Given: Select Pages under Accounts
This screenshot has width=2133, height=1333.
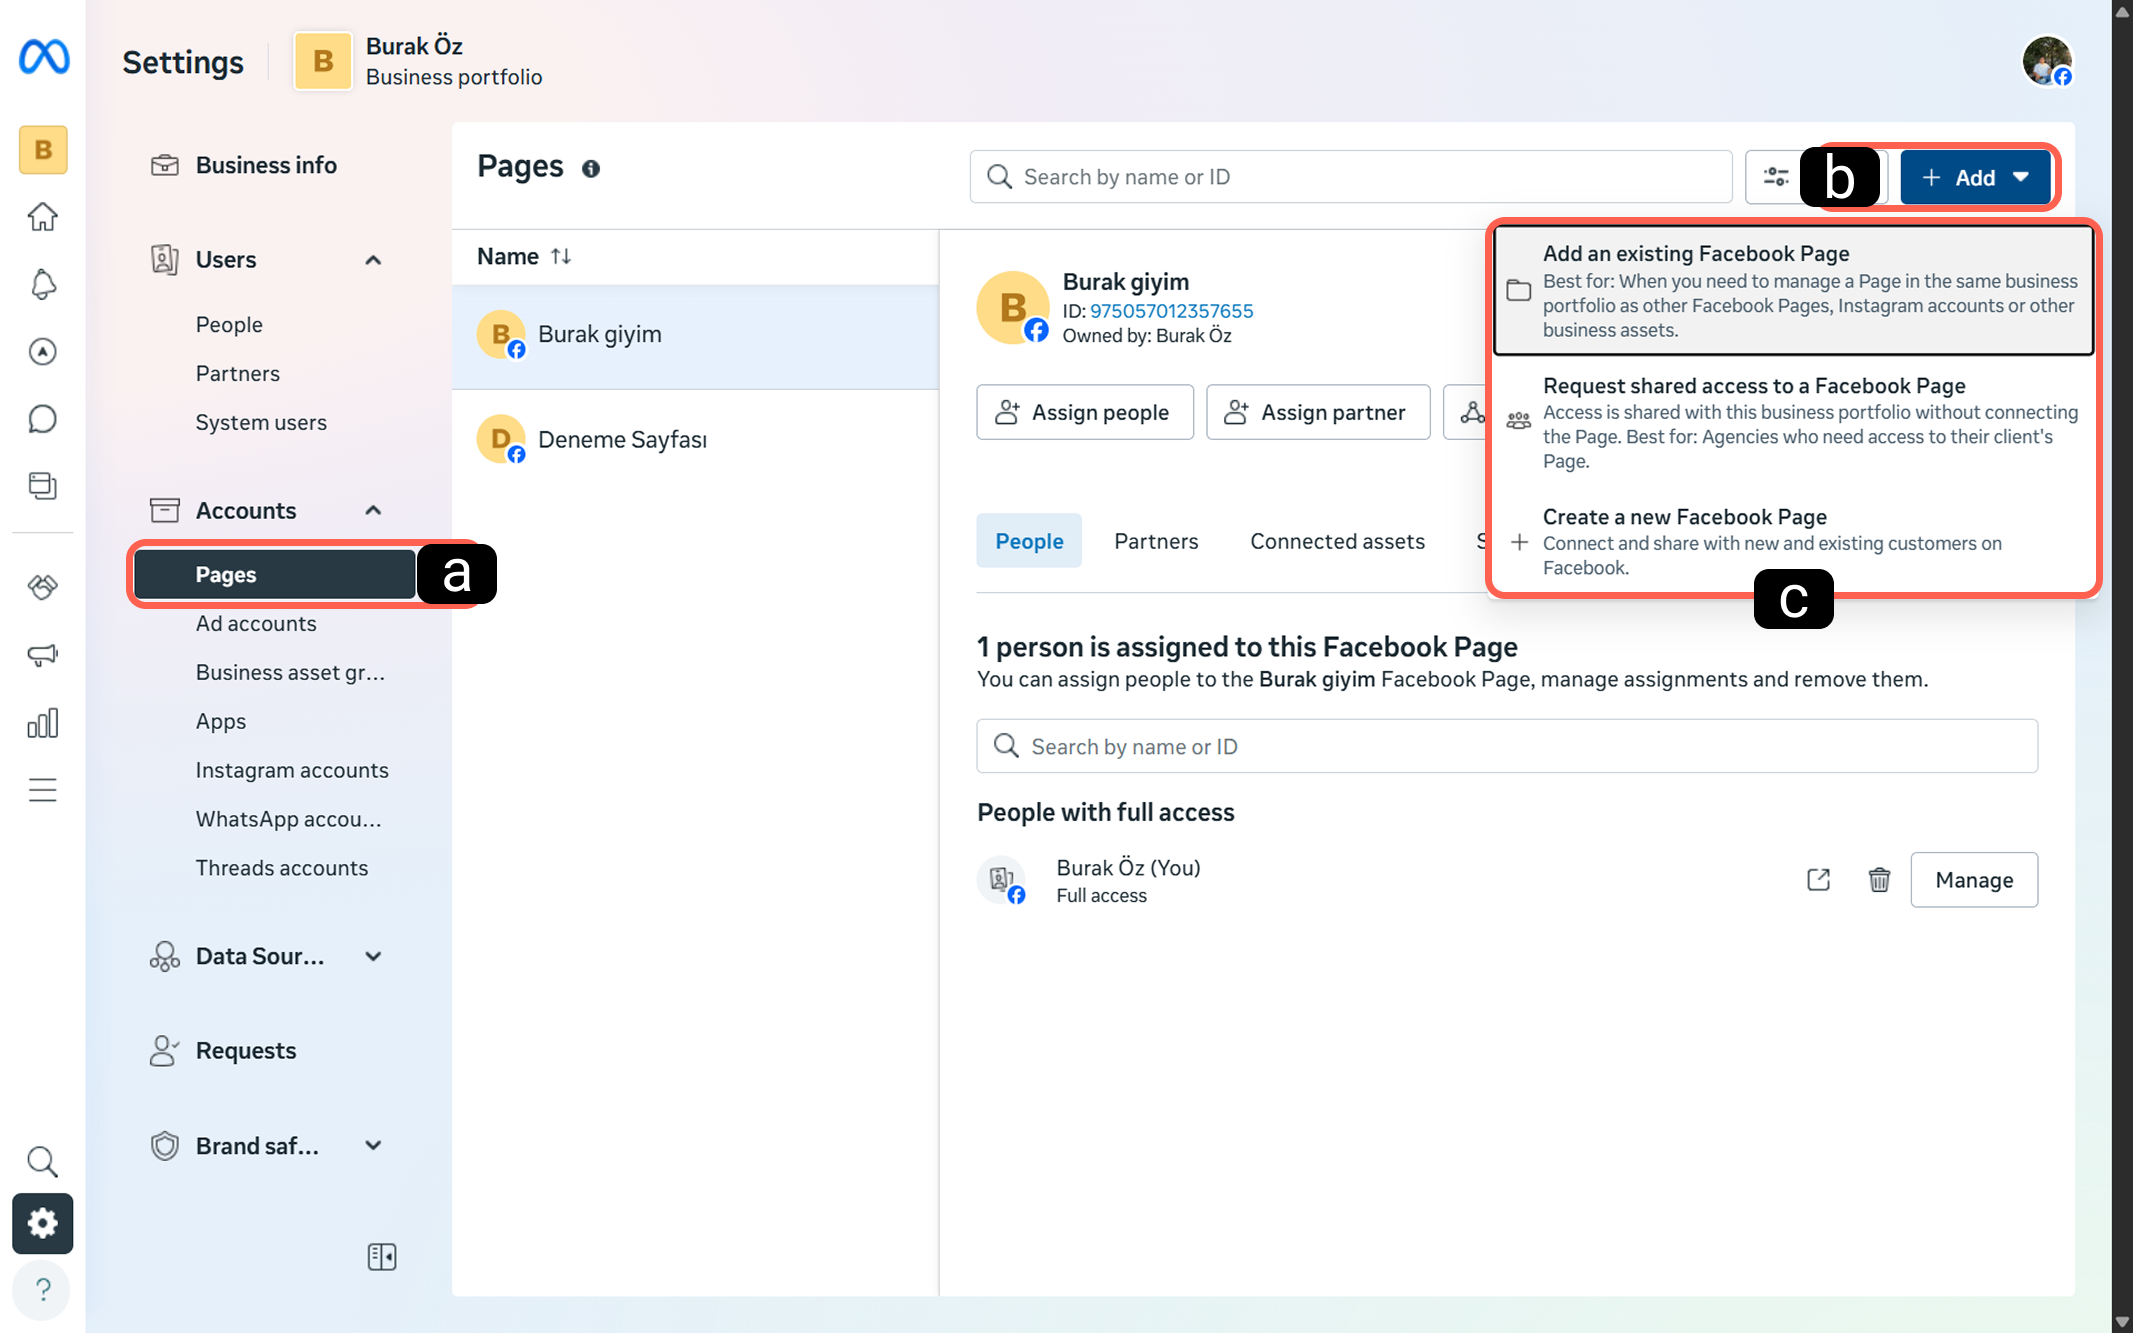Looking at the screenshot, I should [x=275, y=574].
